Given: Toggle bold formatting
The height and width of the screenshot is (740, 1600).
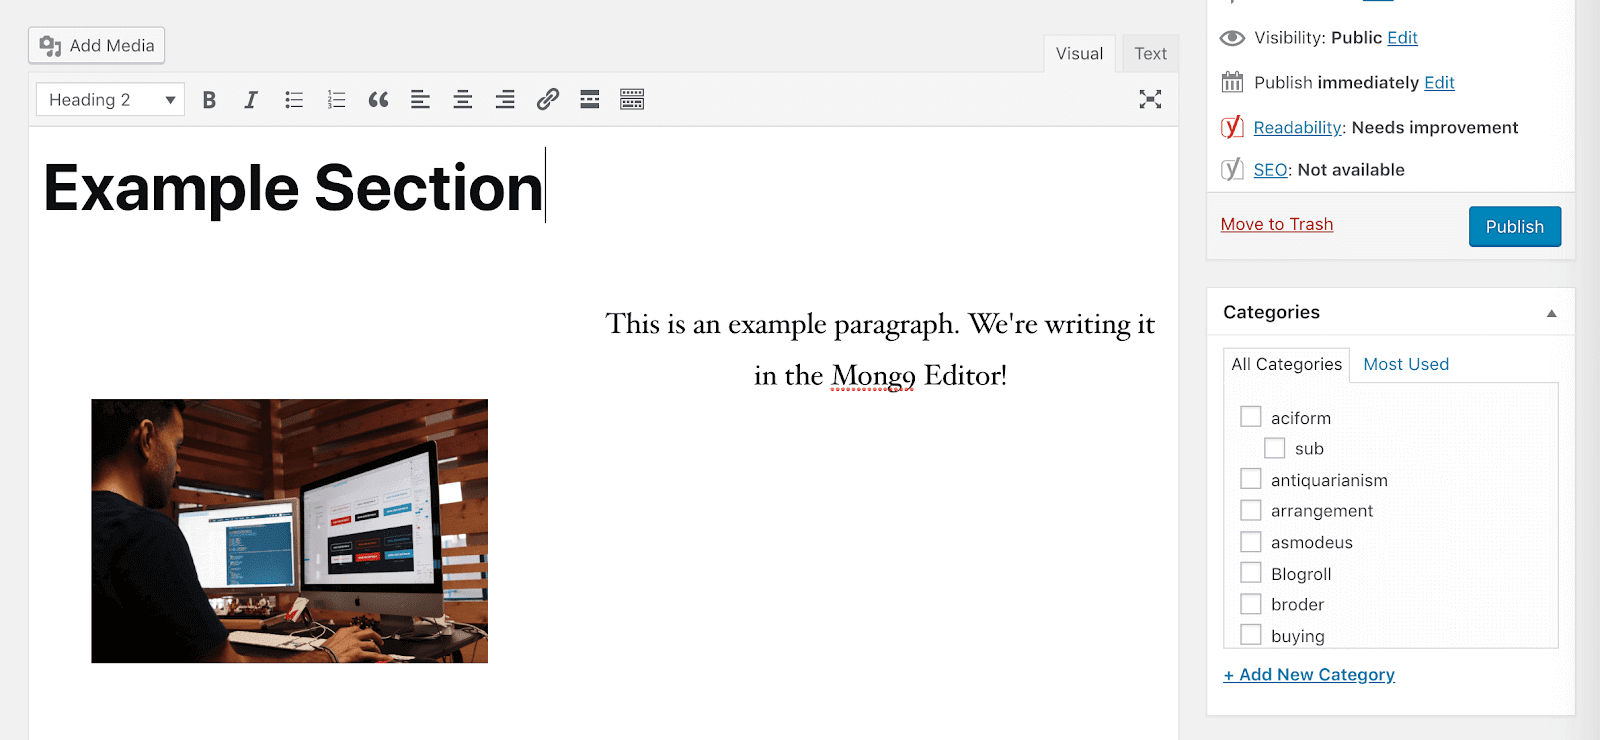Looking at the screenshot, I should pos(209,100).
